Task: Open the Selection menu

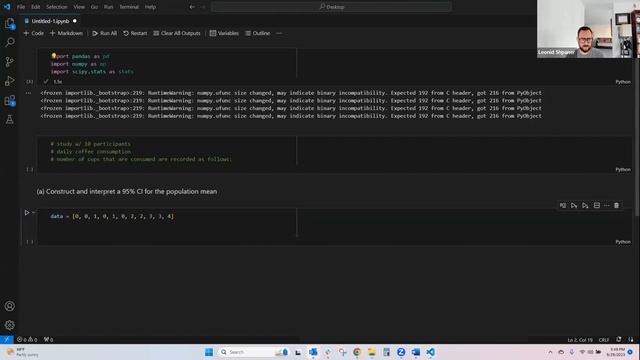Action: pos(56,7)
